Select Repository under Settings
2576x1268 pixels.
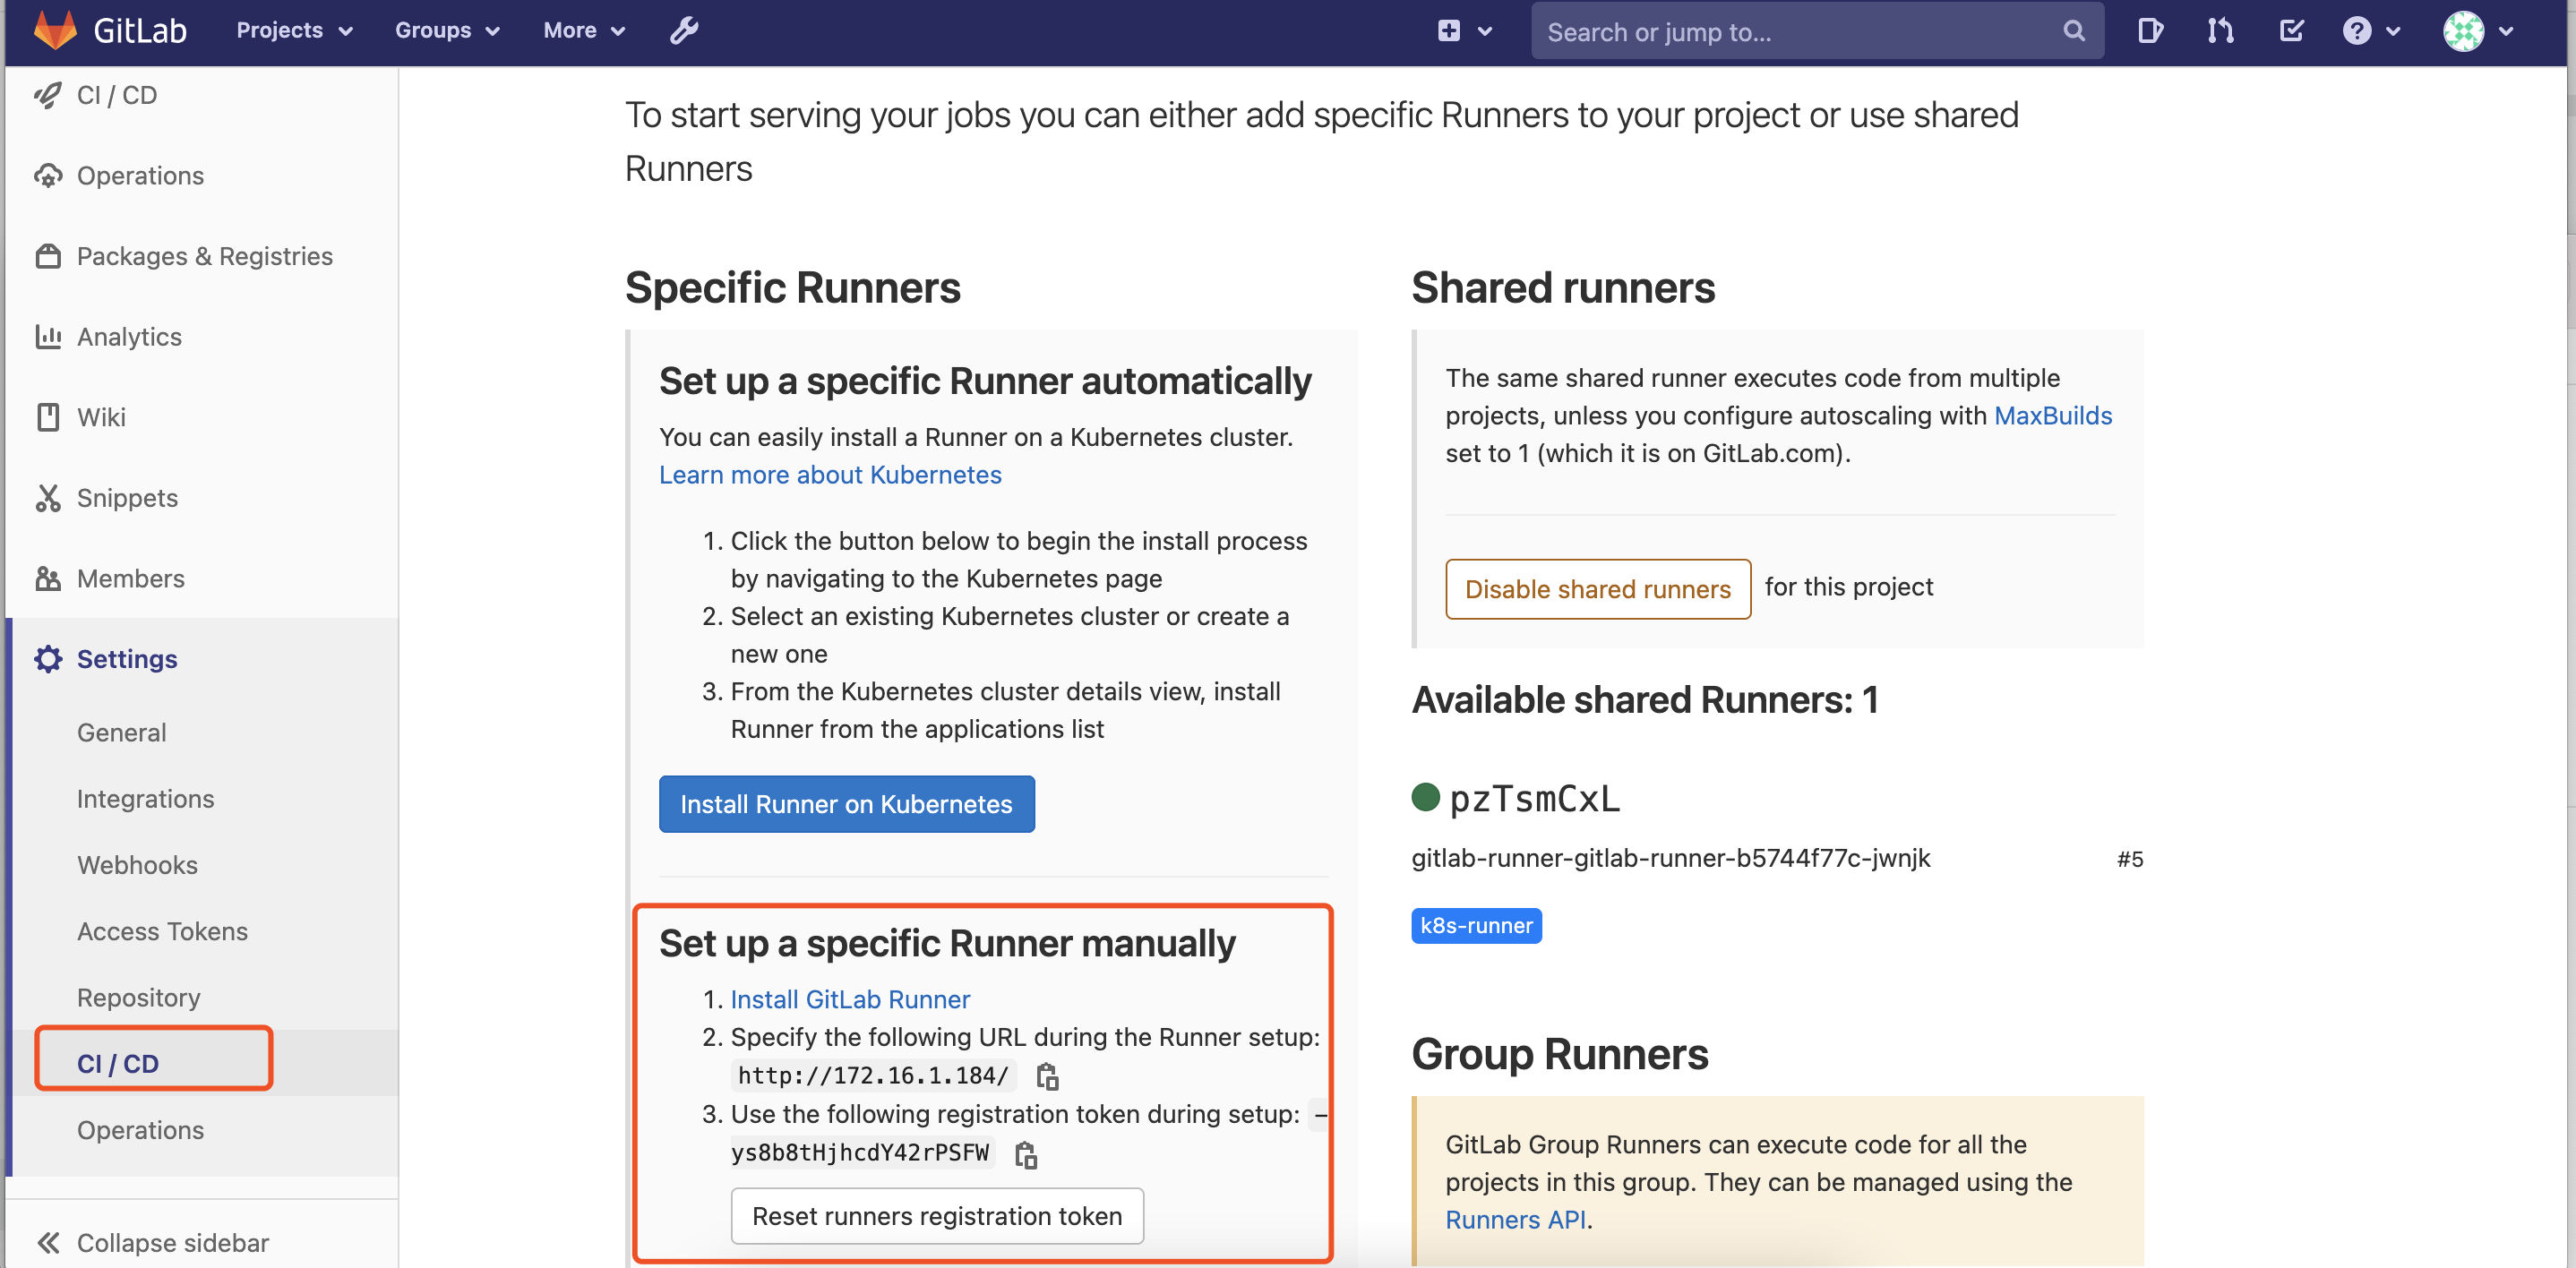point(139,997)
